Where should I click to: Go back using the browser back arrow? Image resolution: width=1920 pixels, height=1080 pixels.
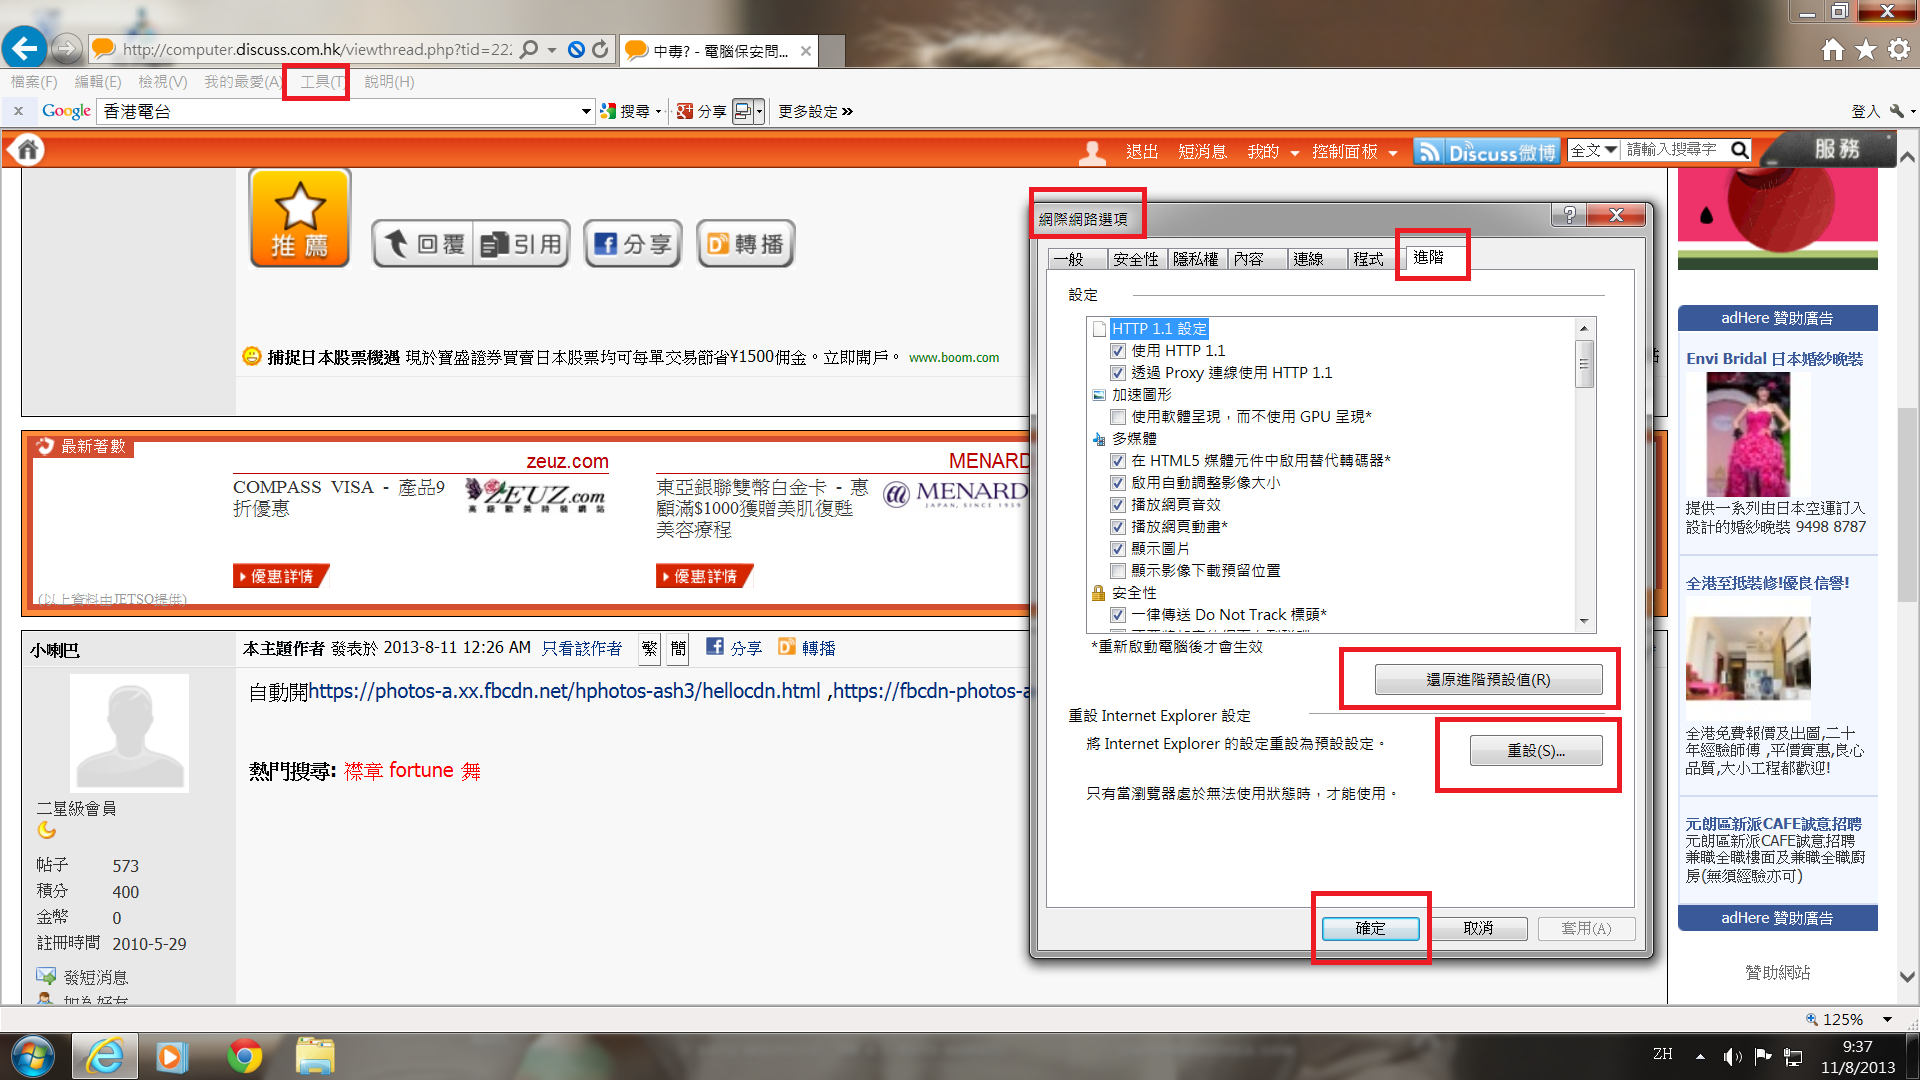click(x=25, y=47)
